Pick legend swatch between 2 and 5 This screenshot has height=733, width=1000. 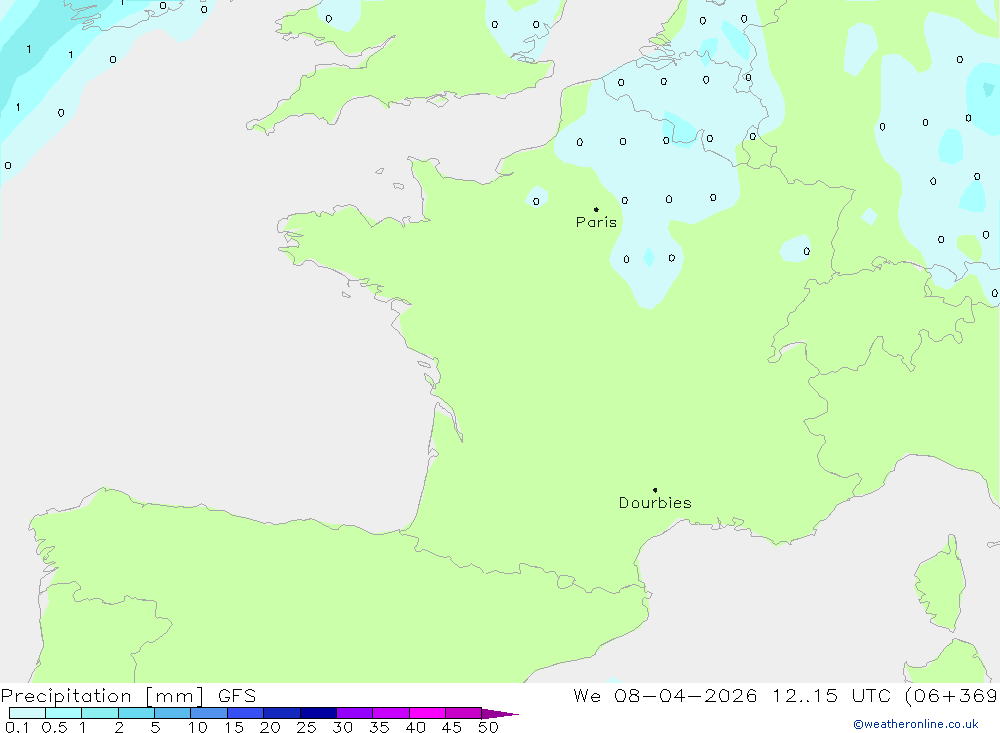pos(136,713)
